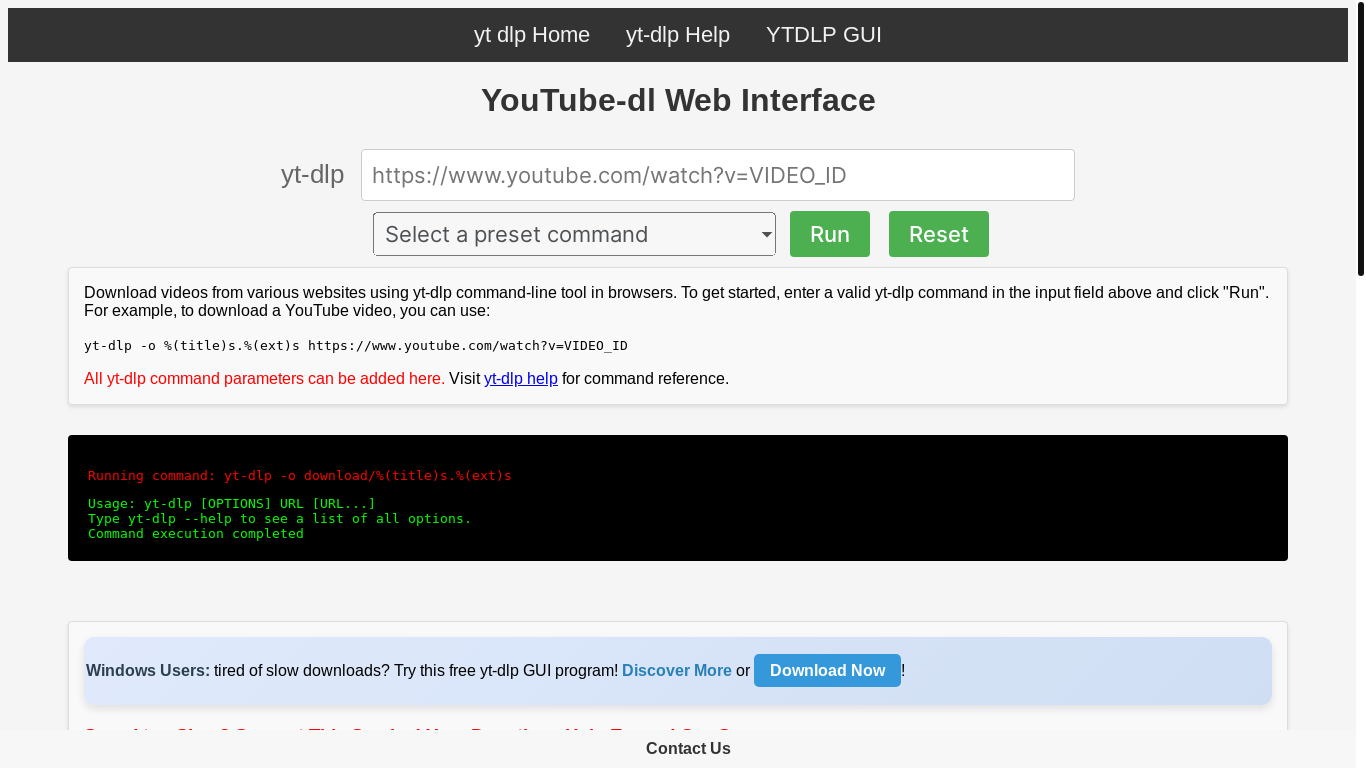Click Contact Us in footer bar

click(x=688, y=749)
